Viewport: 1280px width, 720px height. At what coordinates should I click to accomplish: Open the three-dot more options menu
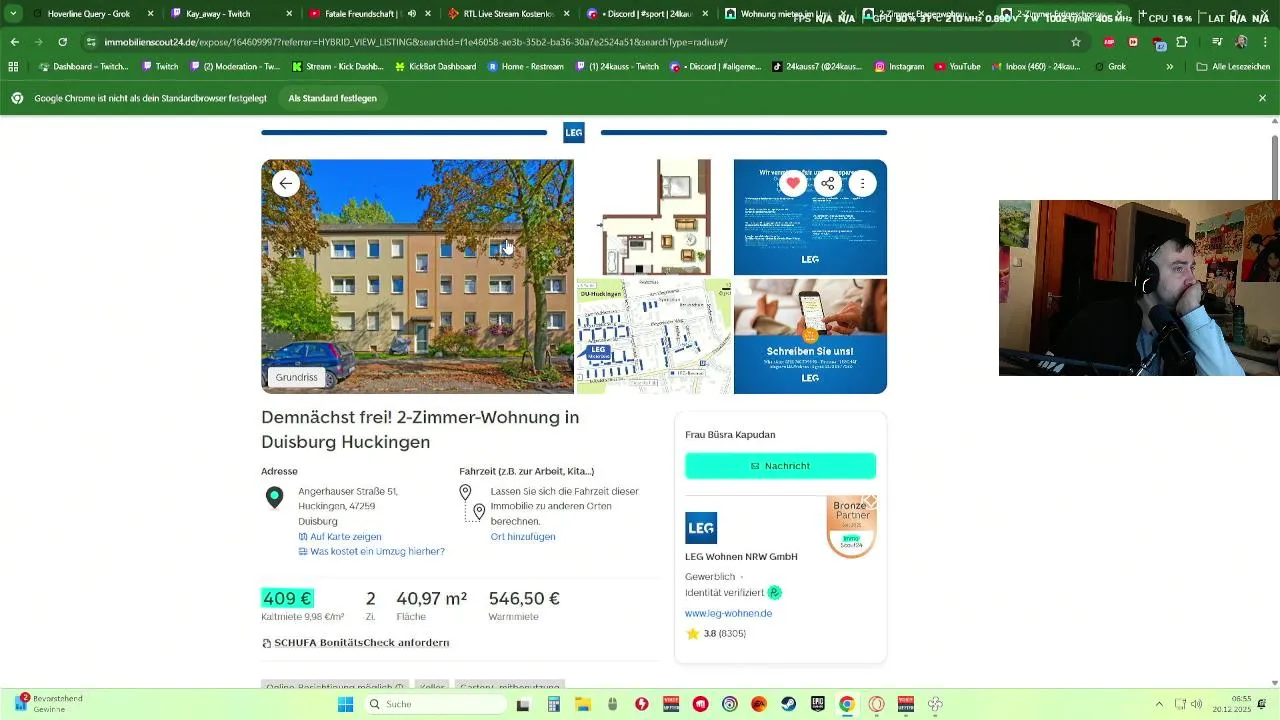tap(863, 183)
